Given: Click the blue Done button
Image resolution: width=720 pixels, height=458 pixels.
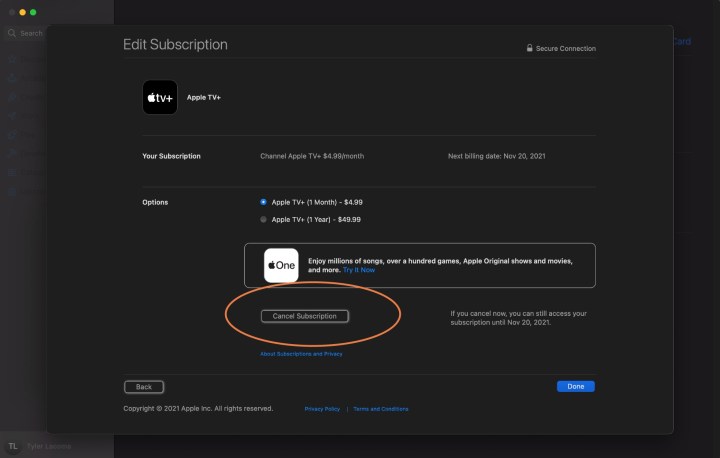Looking at the screenshot, I should (575, 386).
